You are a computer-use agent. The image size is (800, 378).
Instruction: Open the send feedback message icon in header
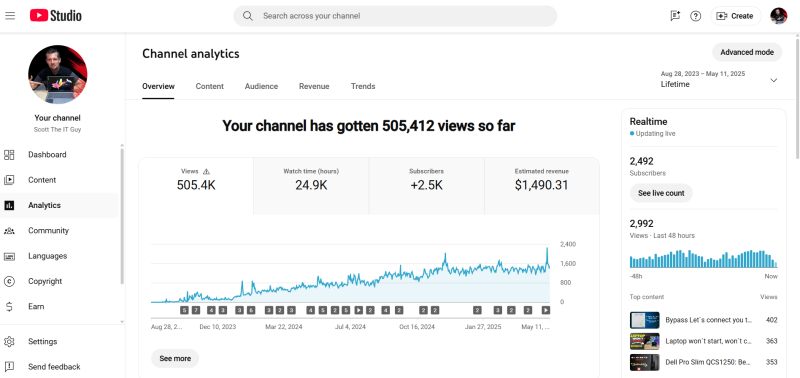pos(675,16)
